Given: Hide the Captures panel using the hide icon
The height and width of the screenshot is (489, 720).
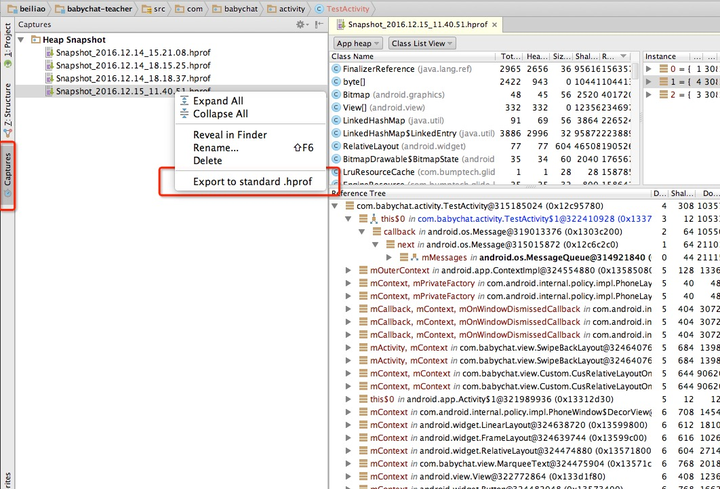Looking at the screenshot, I should (319, 24).
